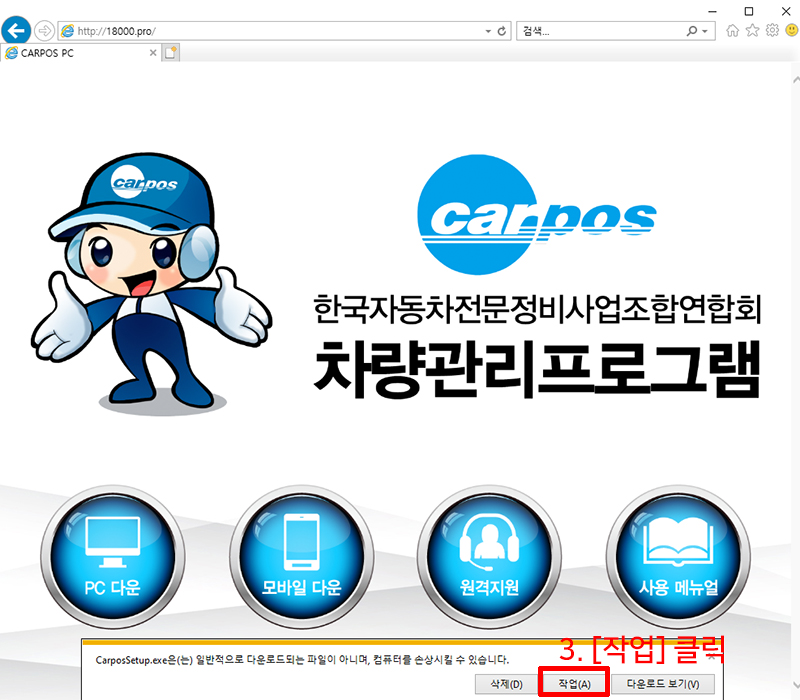This screenshot has width=800, height=700.
Task: Click the 삭제(D) button in download bar
Action: coord(507,684)
